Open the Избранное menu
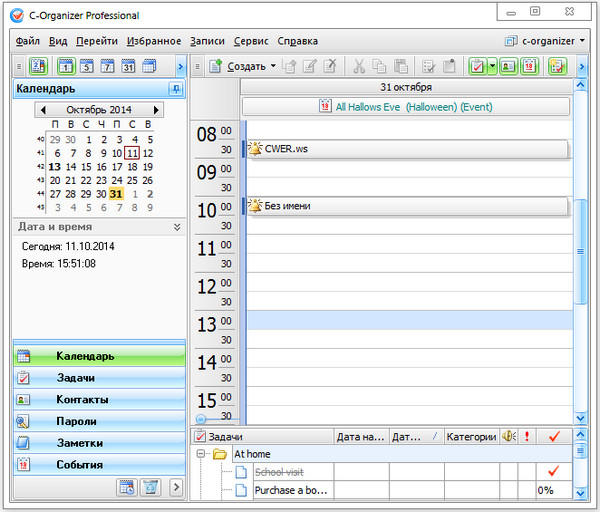 (154, 41)
